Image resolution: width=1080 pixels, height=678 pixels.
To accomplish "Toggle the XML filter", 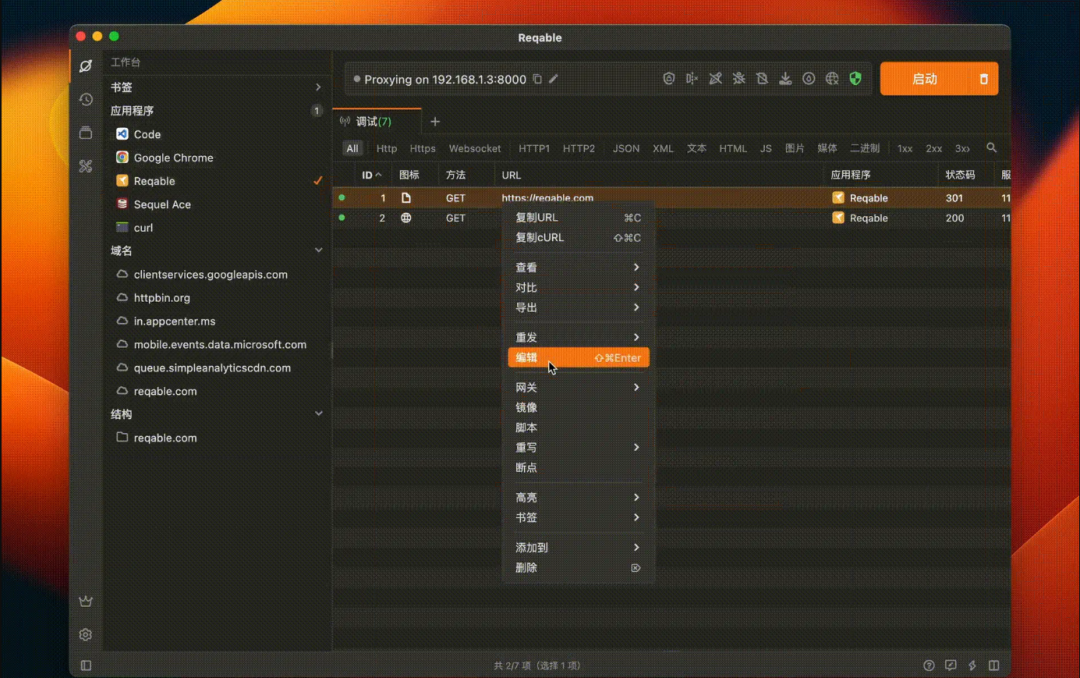I will click(663, 148).
